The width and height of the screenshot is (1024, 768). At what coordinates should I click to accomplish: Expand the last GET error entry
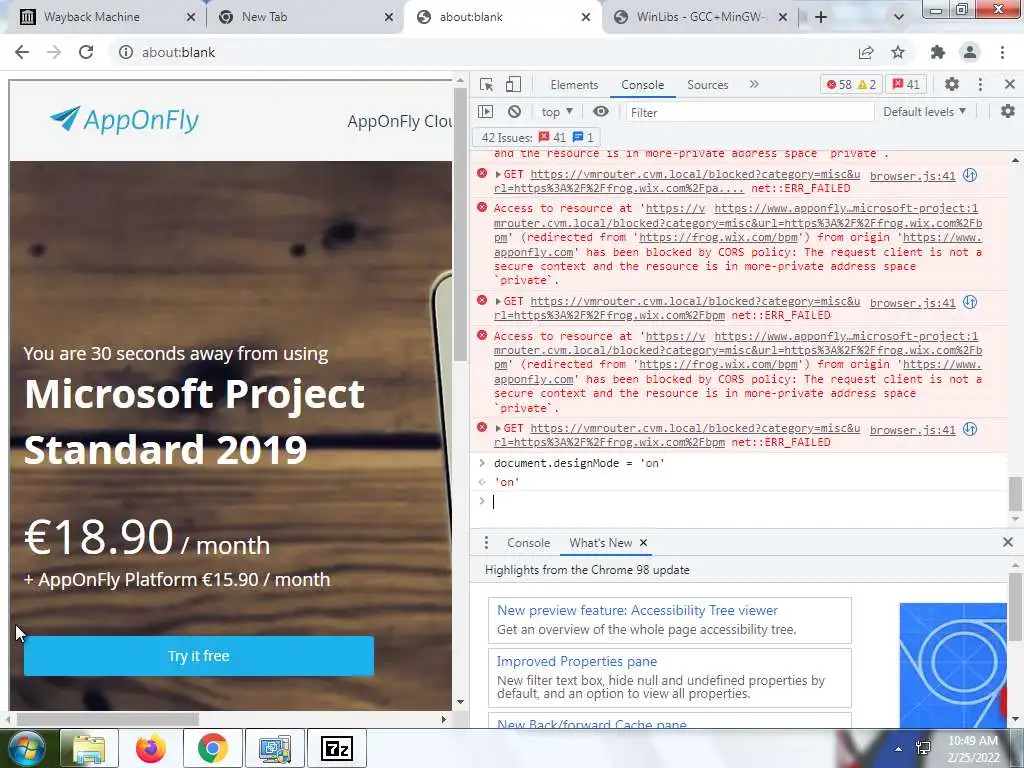(x=498, y=428)
